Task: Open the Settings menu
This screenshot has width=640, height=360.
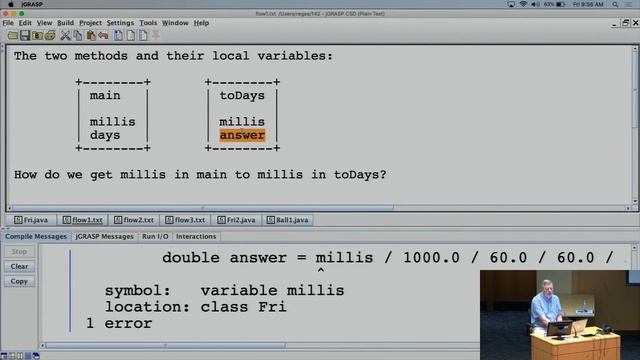Action: pyautogui.click(x=120, y=23)
